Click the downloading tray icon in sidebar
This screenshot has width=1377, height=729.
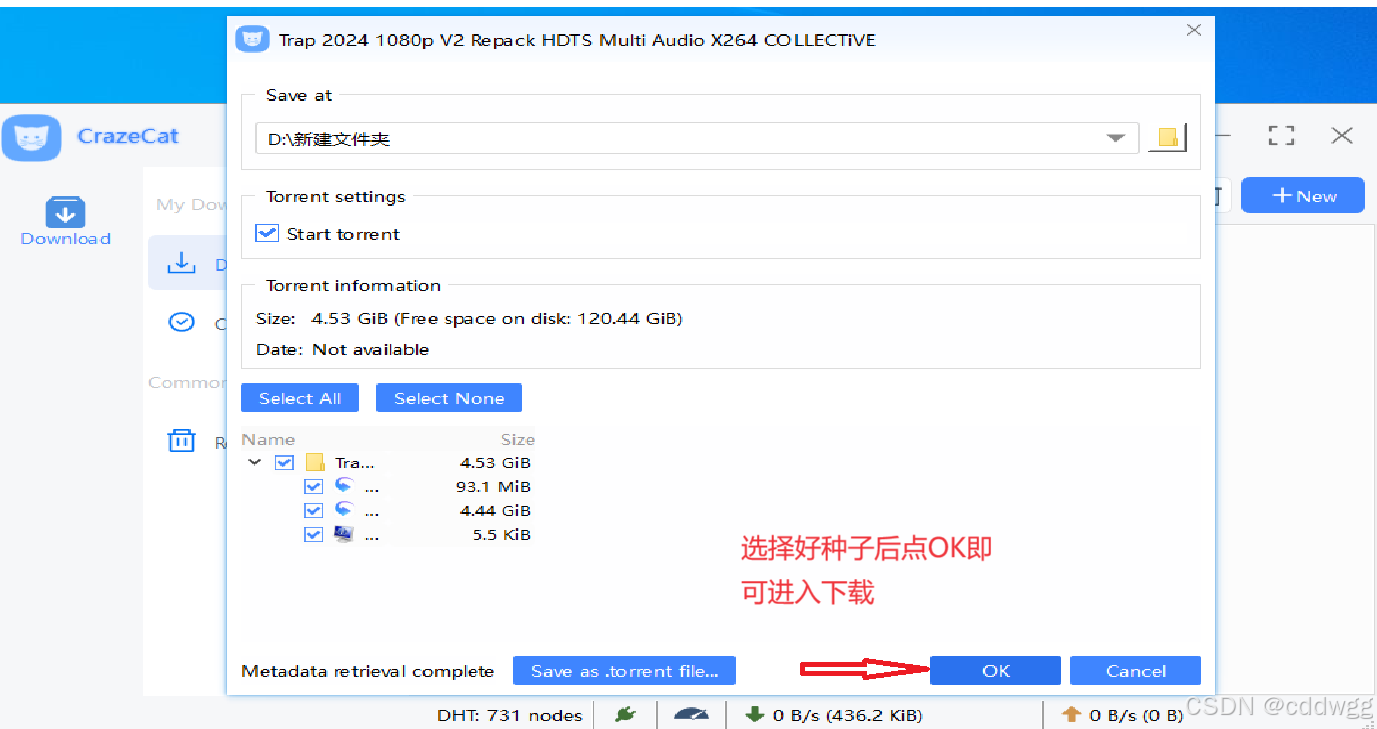[x=181, y=263]
